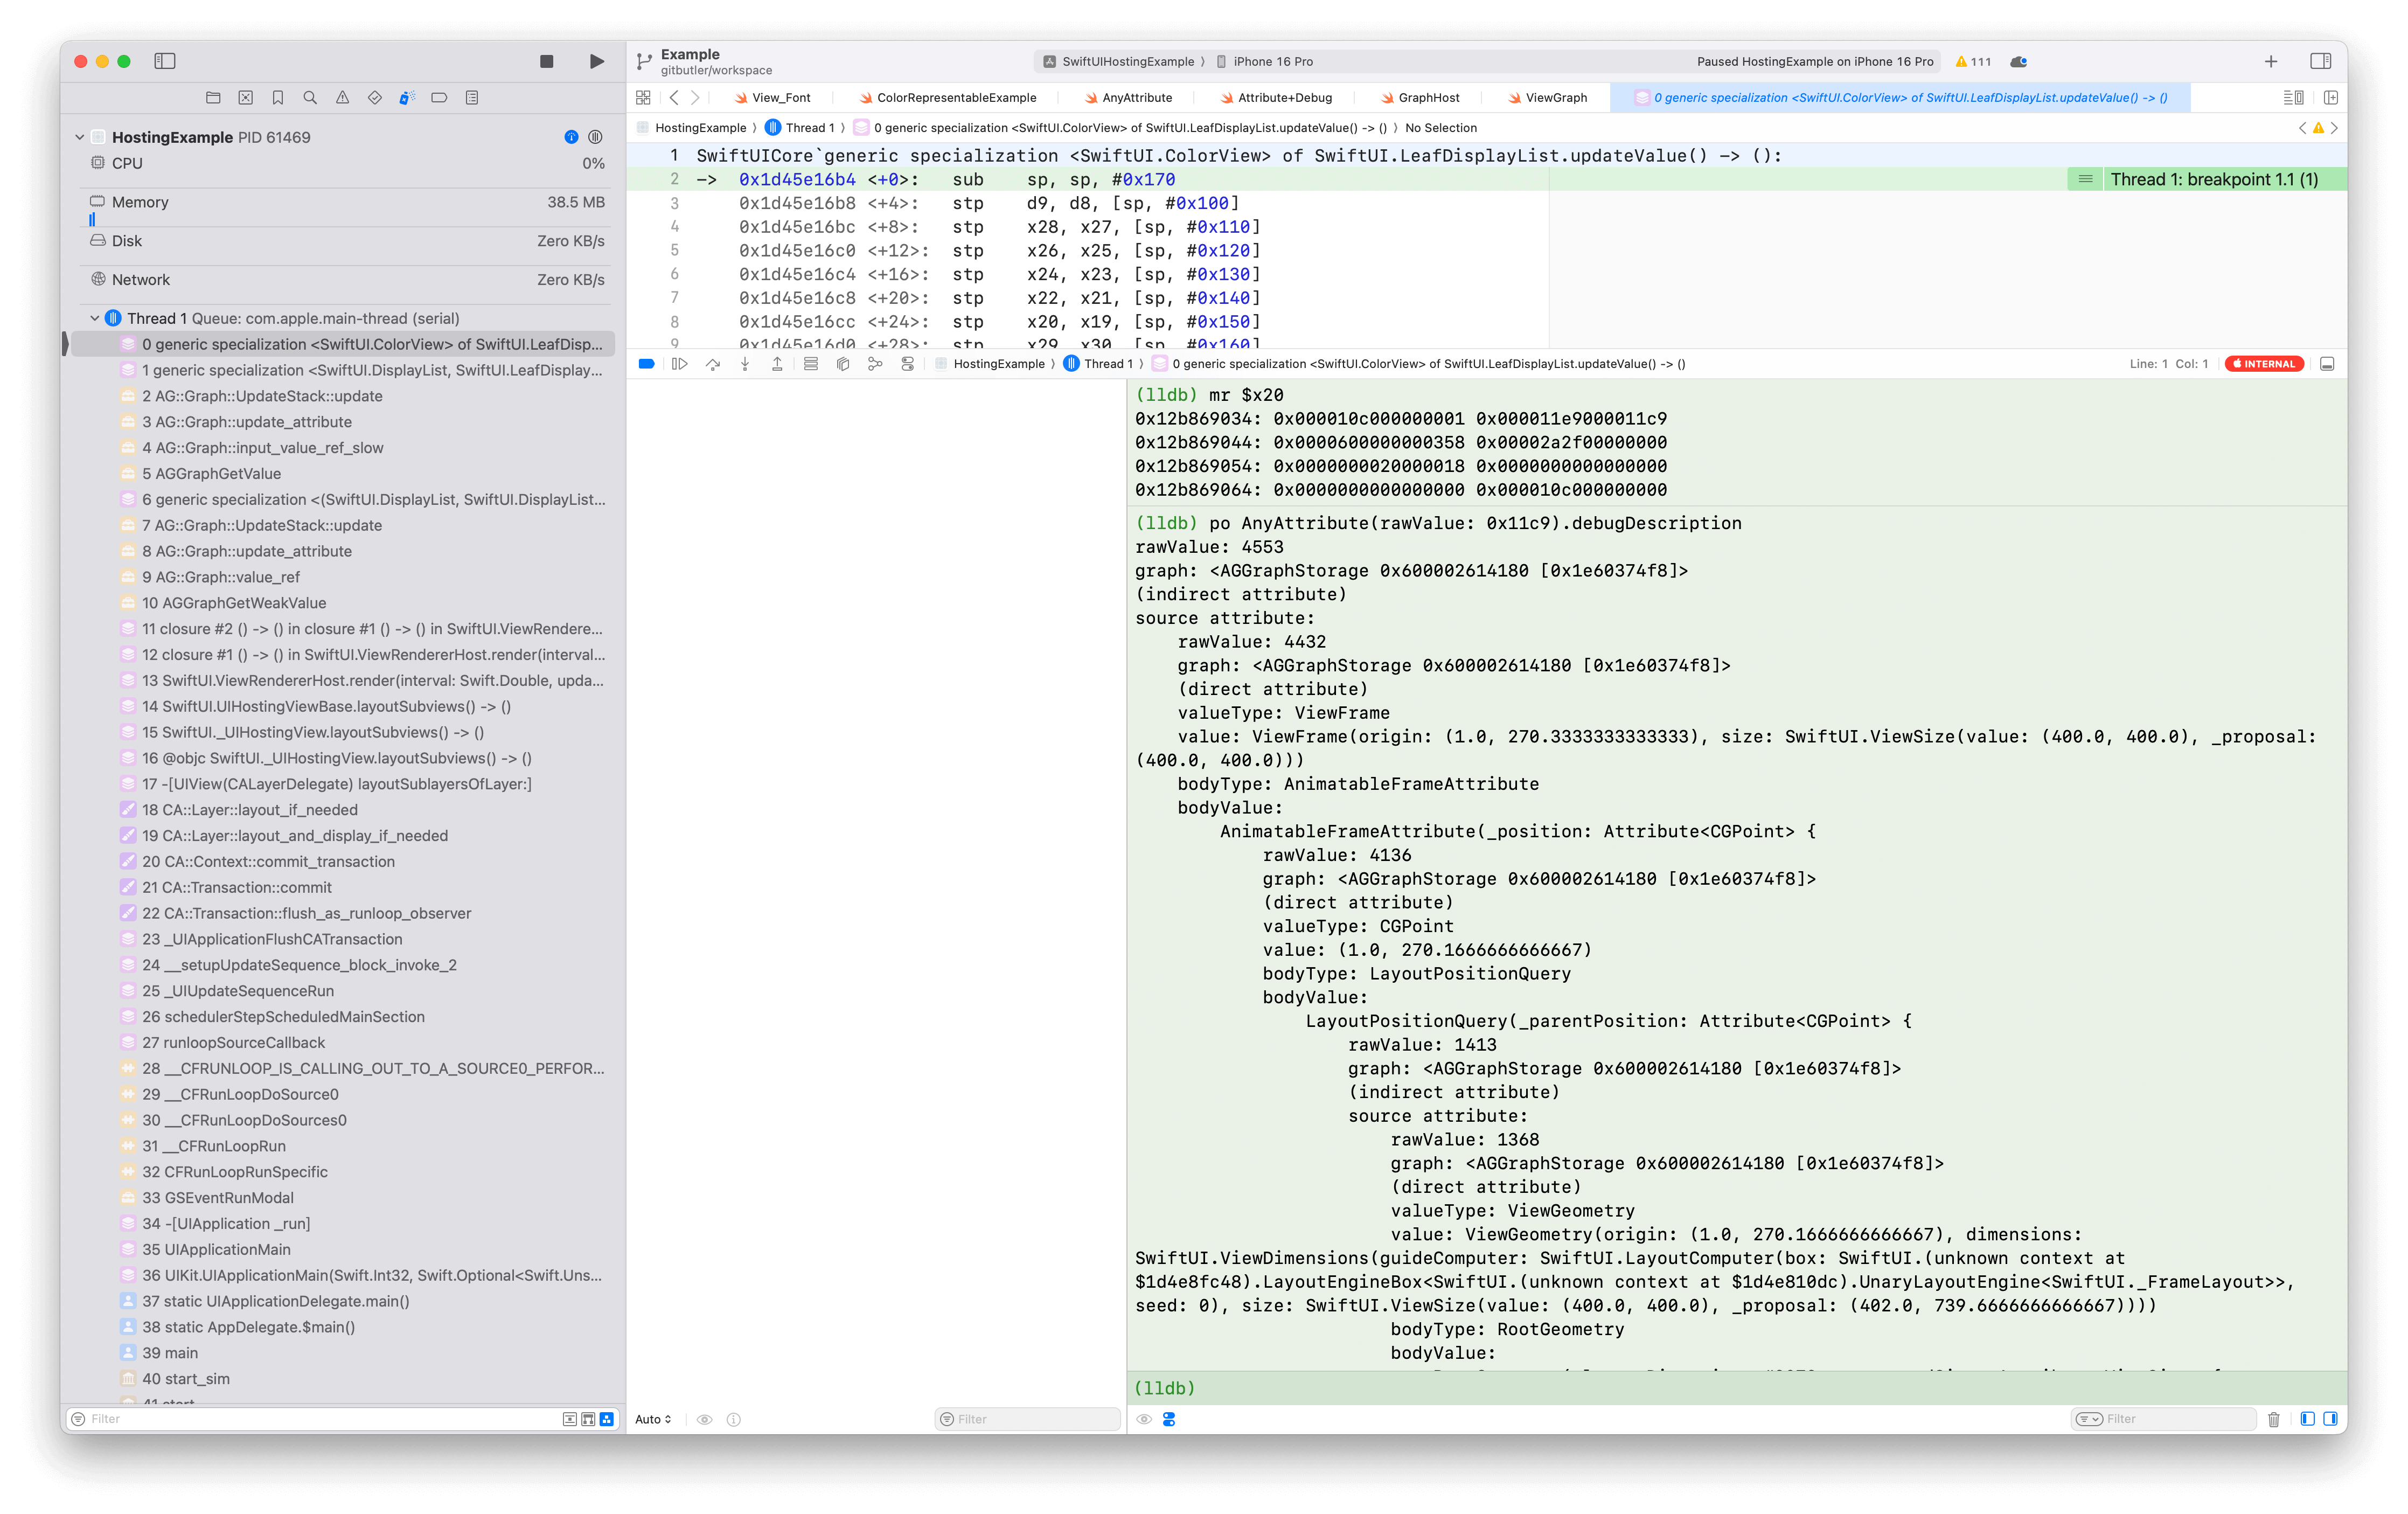Open the related items grid menu
Image resolution: width=2408 pixels, height=1514 pixels.
(x=643, y=98)
